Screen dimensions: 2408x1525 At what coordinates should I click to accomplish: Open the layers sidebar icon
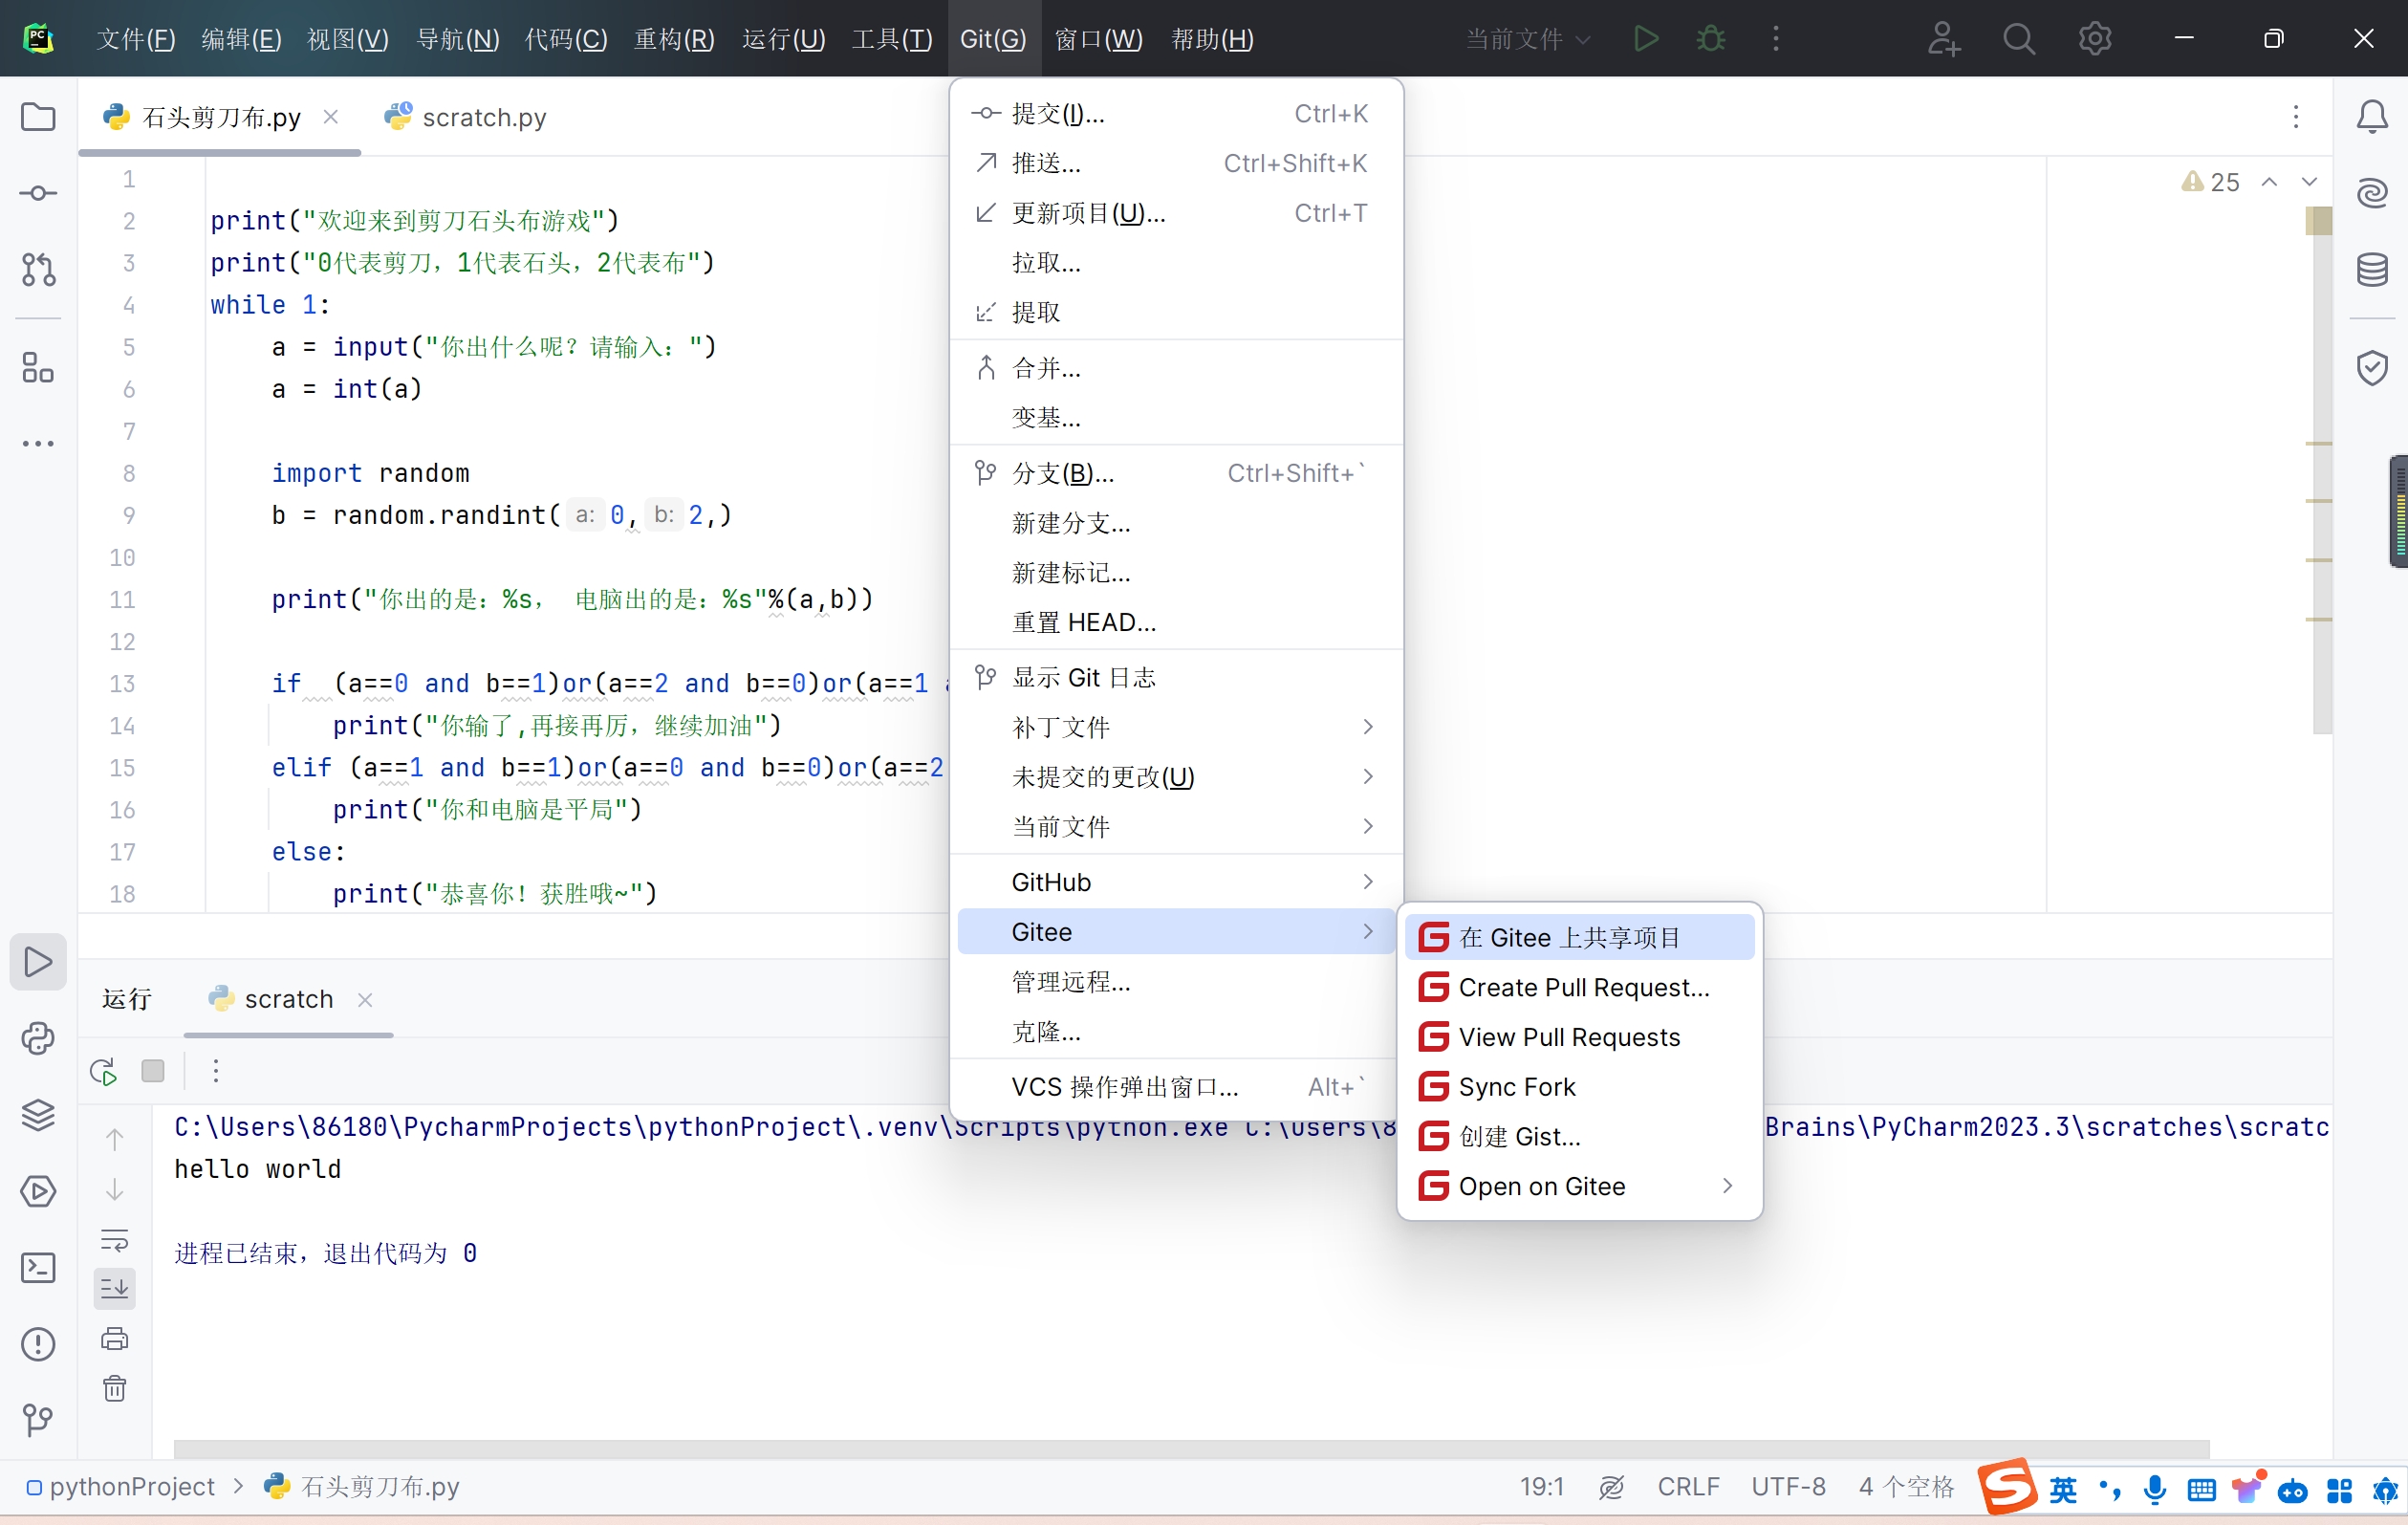click(x=38, y=1114)
